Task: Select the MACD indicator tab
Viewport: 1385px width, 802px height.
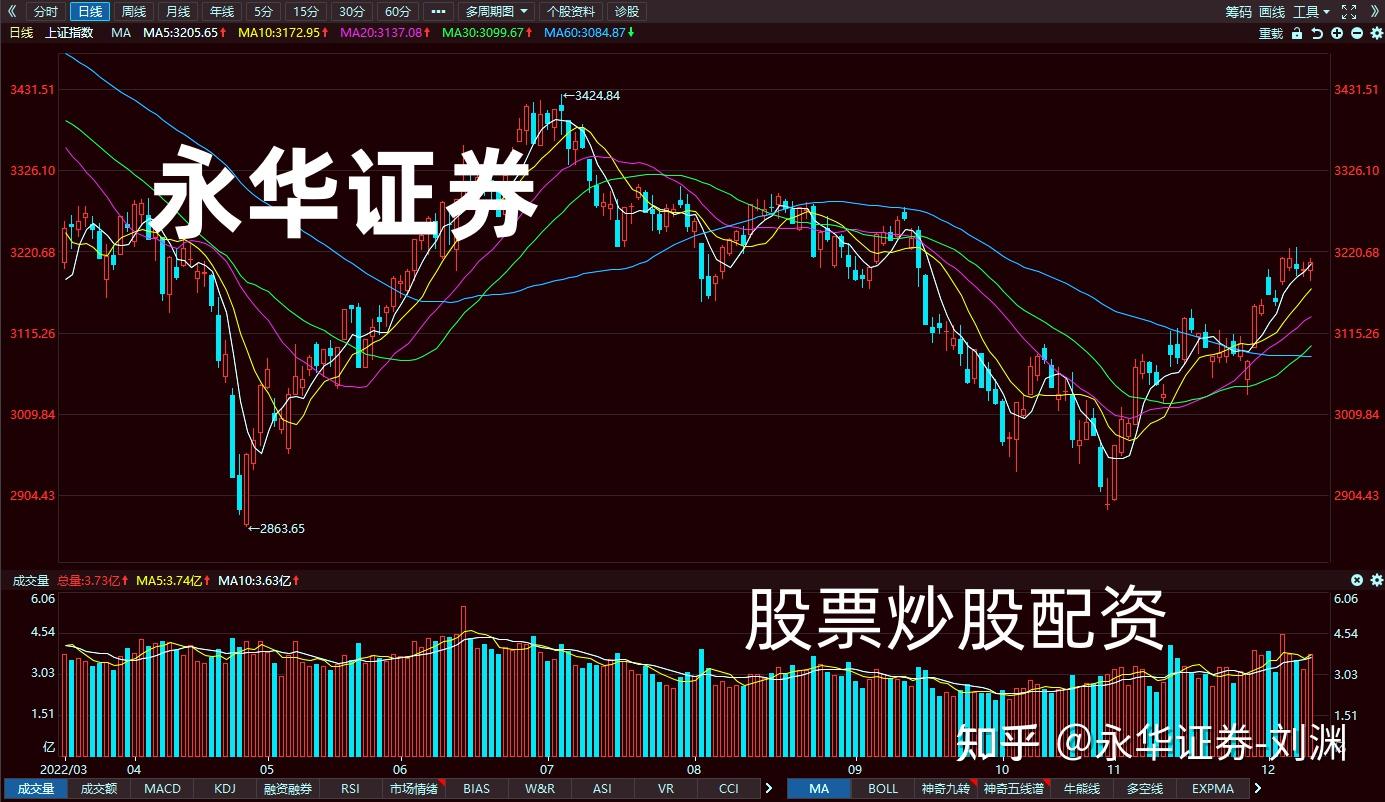Action: pos(162,789)
